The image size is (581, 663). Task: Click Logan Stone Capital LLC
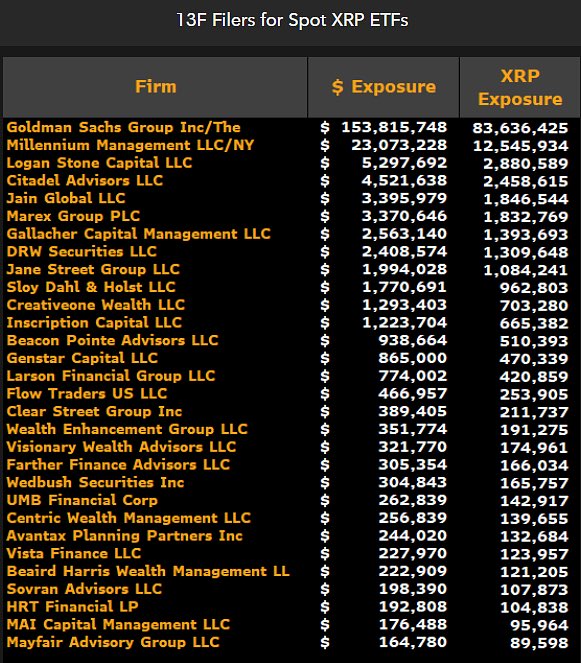click(99, 163)
